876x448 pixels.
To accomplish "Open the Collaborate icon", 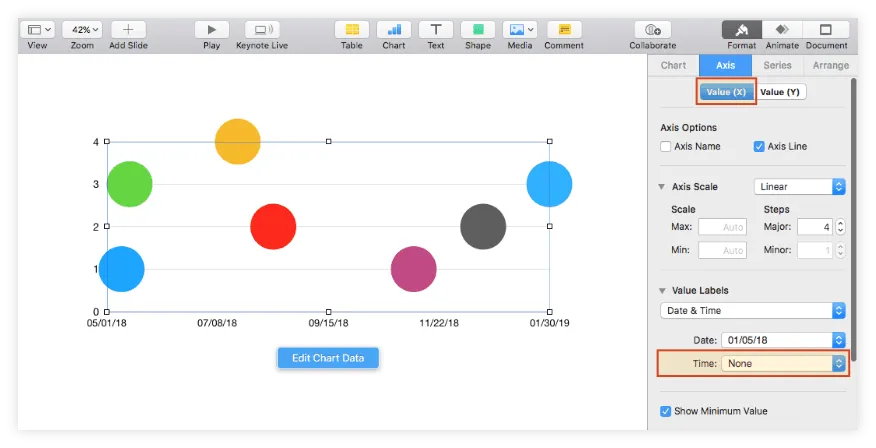I will click(652, 30).
